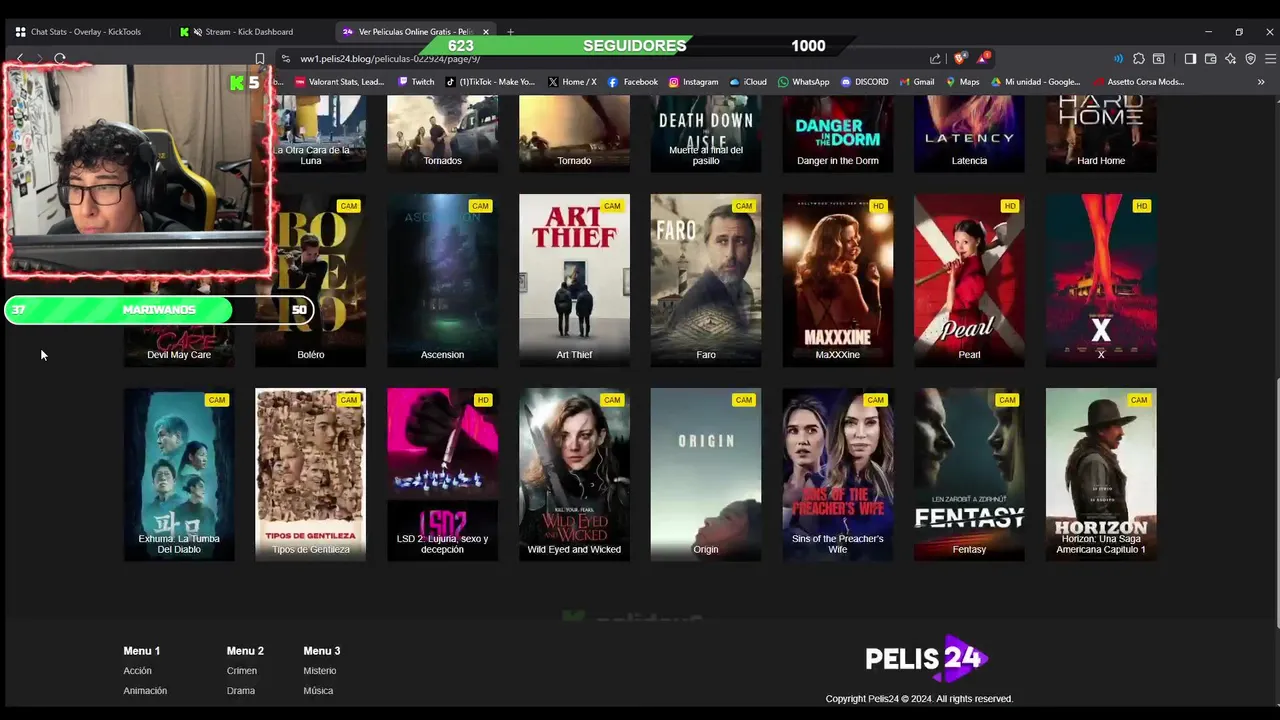Open the Extensions puzzle-piece icon
This screenshot has width=1280, height=720.
1138,59
